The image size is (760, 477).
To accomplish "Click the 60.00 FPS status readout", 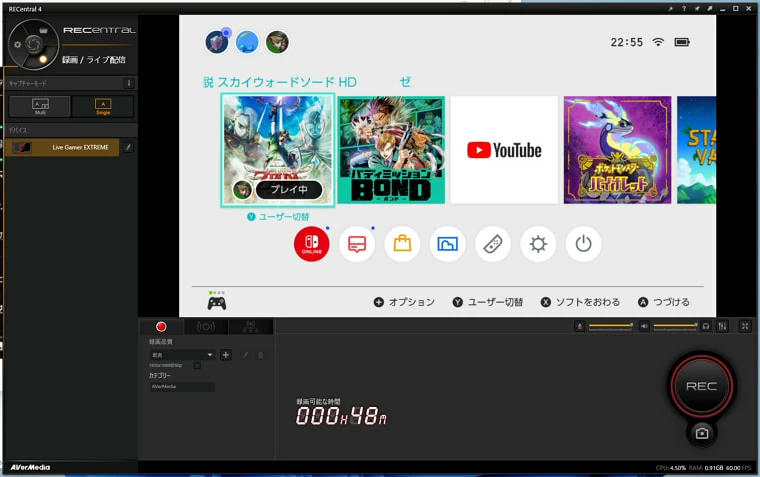I will pyautogui.click(x=738, y=468).
